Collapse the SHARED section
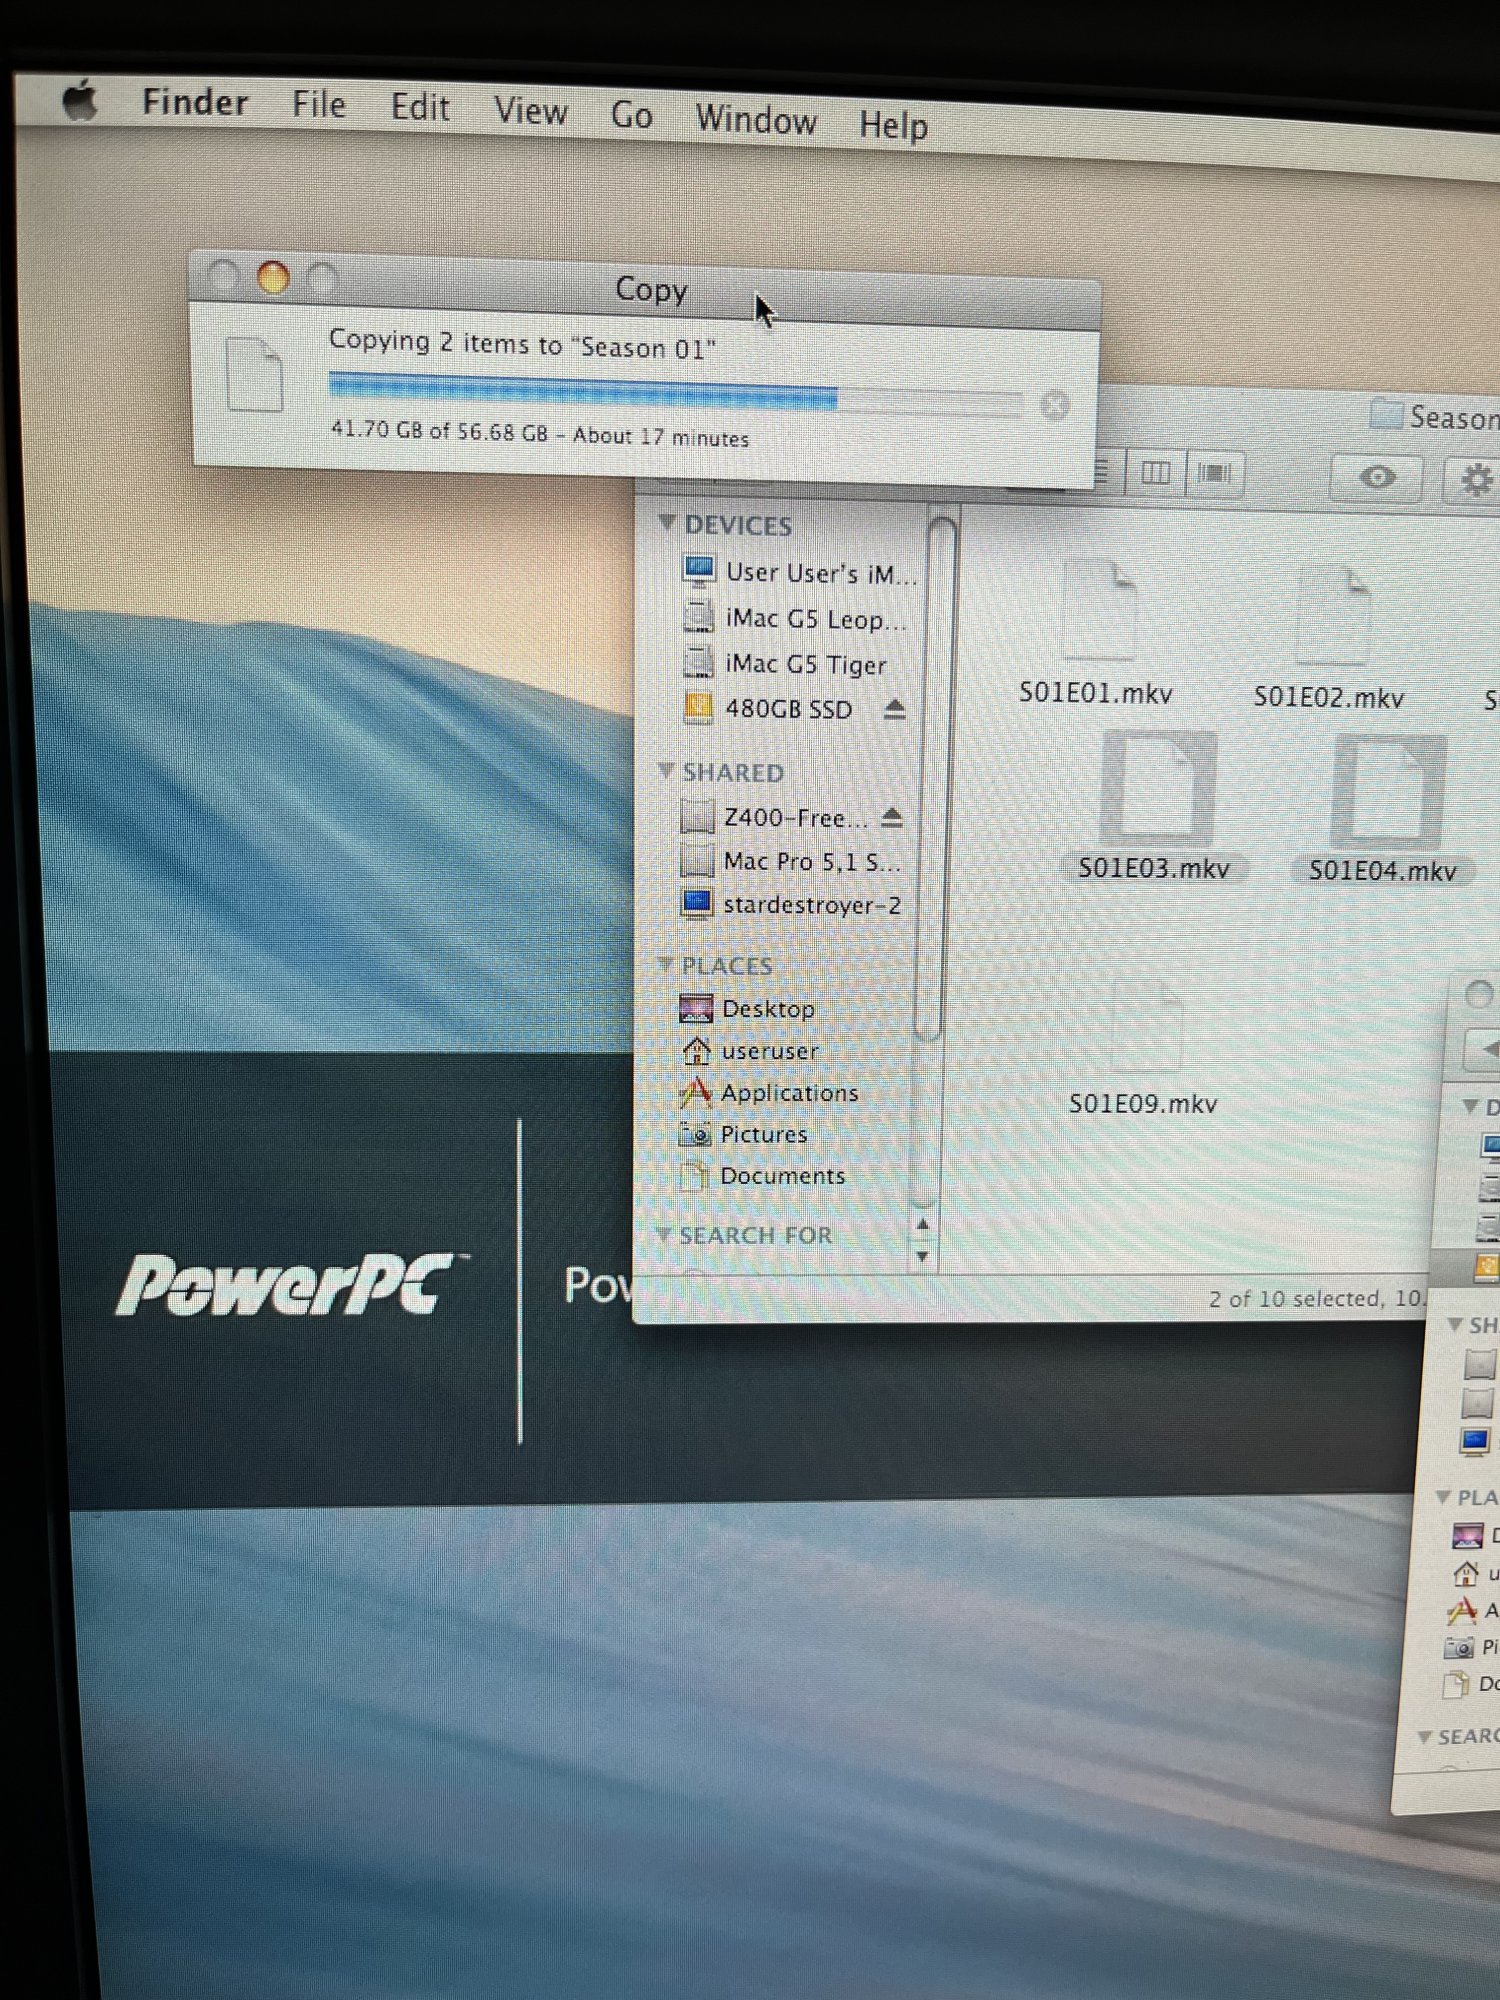 tap(666, 770)
